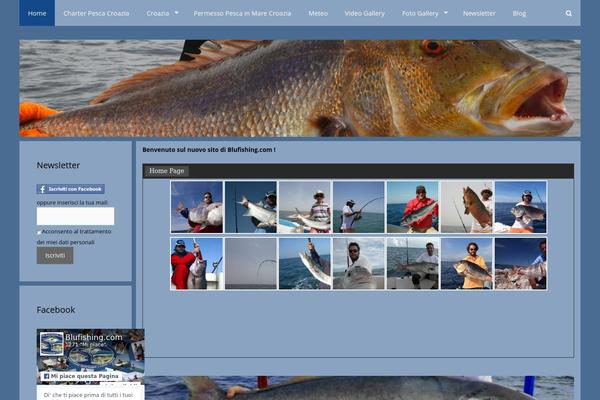Click the Benvenuto sul nuovo sito text
The width and height of the screenshot is (600, 400).
pyautogui.click(x=209, y=150)
